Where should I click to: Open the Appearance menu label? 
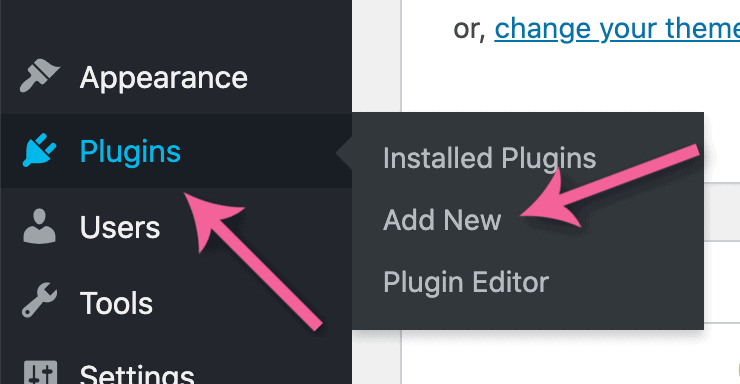point(164,78)
